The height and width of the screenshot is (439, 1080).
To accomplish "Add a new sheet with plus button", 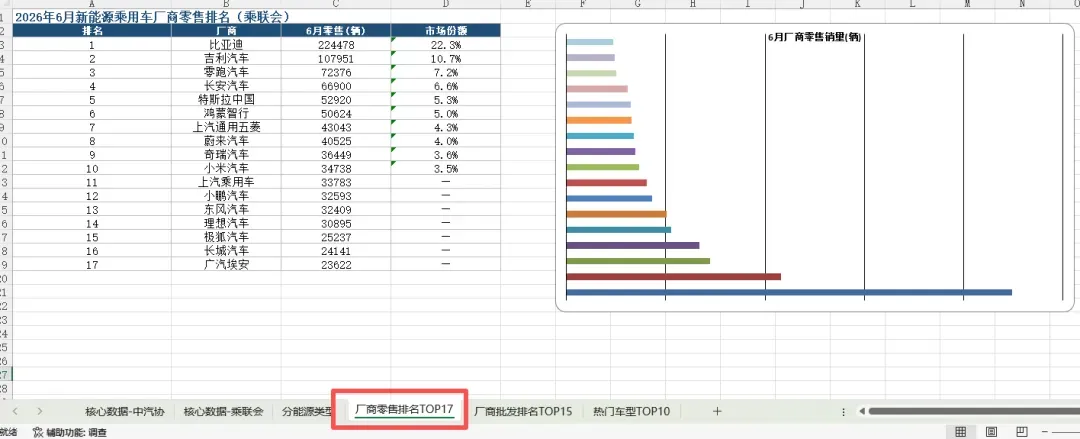I will tap(717, 411).
